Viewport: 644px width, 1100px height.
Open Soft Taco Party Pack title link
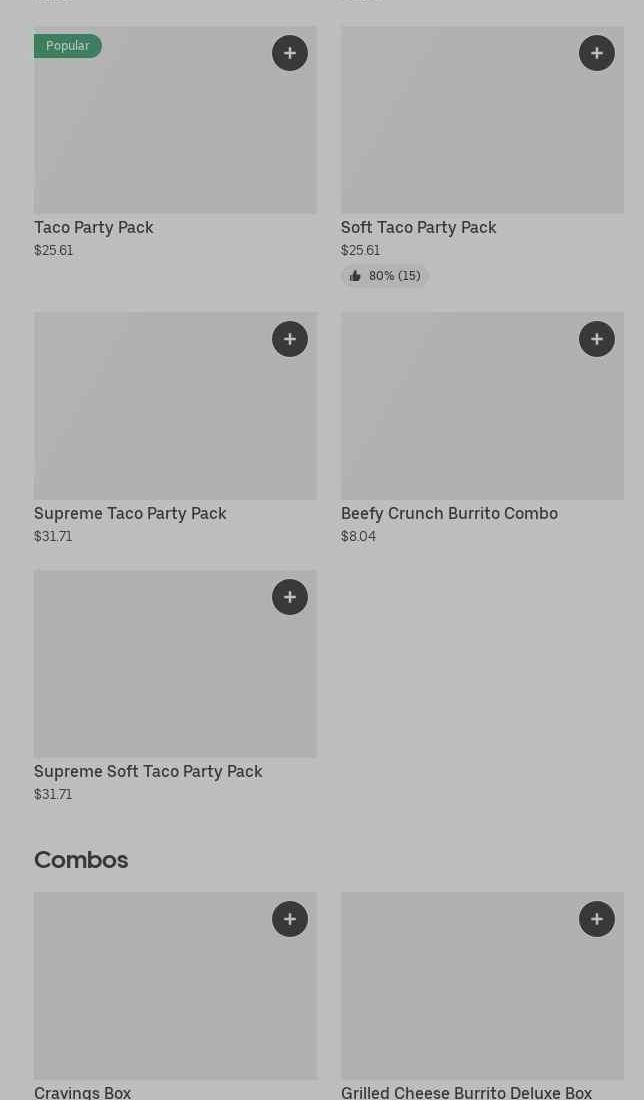418,228
